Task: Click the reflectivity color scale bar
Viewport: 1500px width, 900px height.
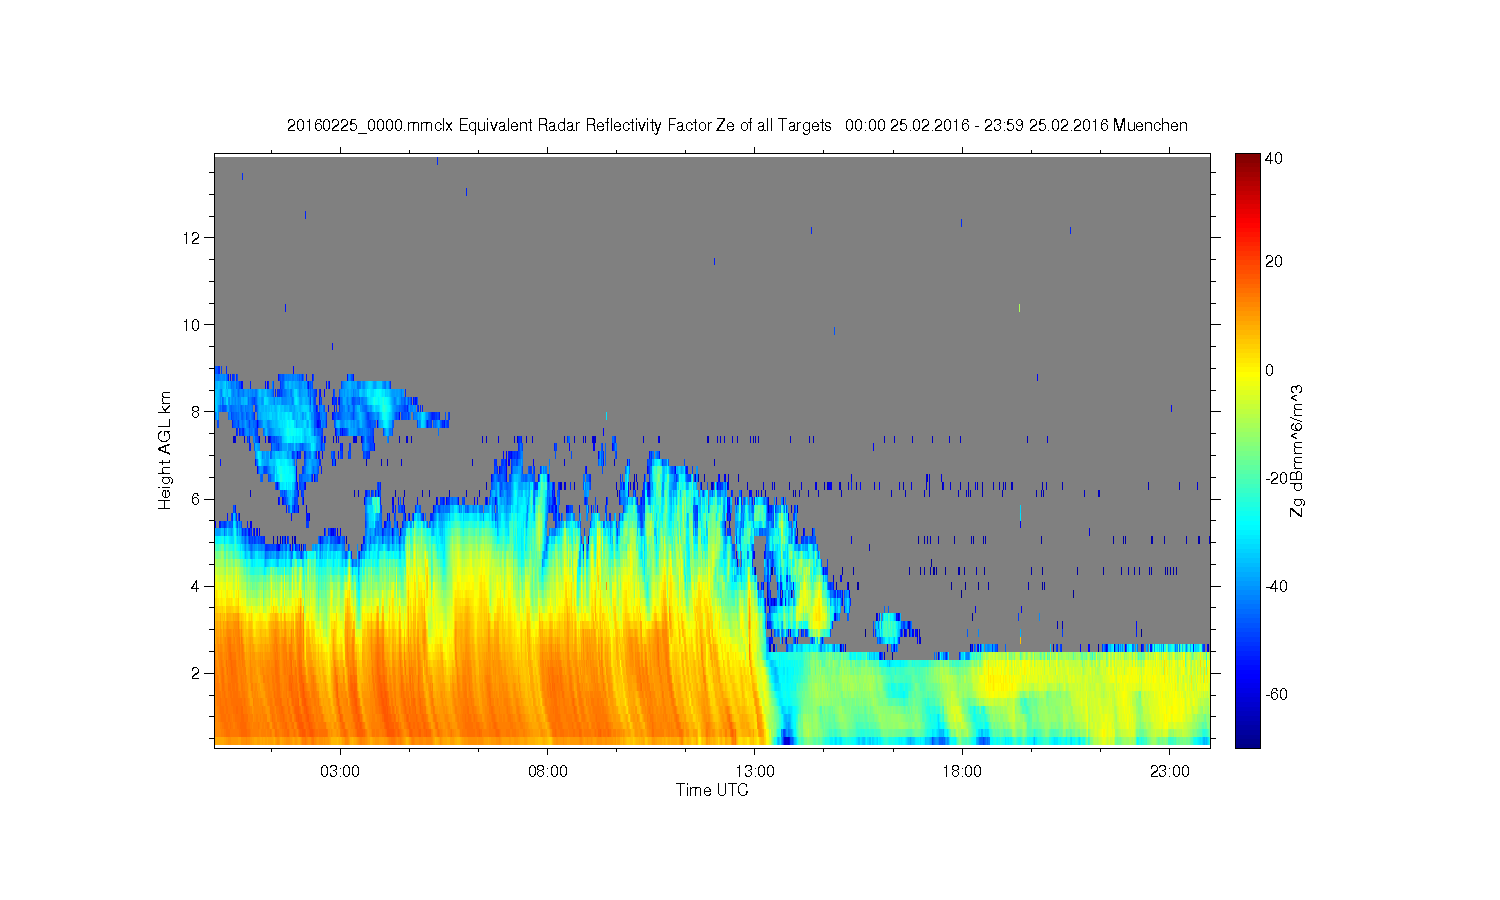Action: pos(1247,450)
